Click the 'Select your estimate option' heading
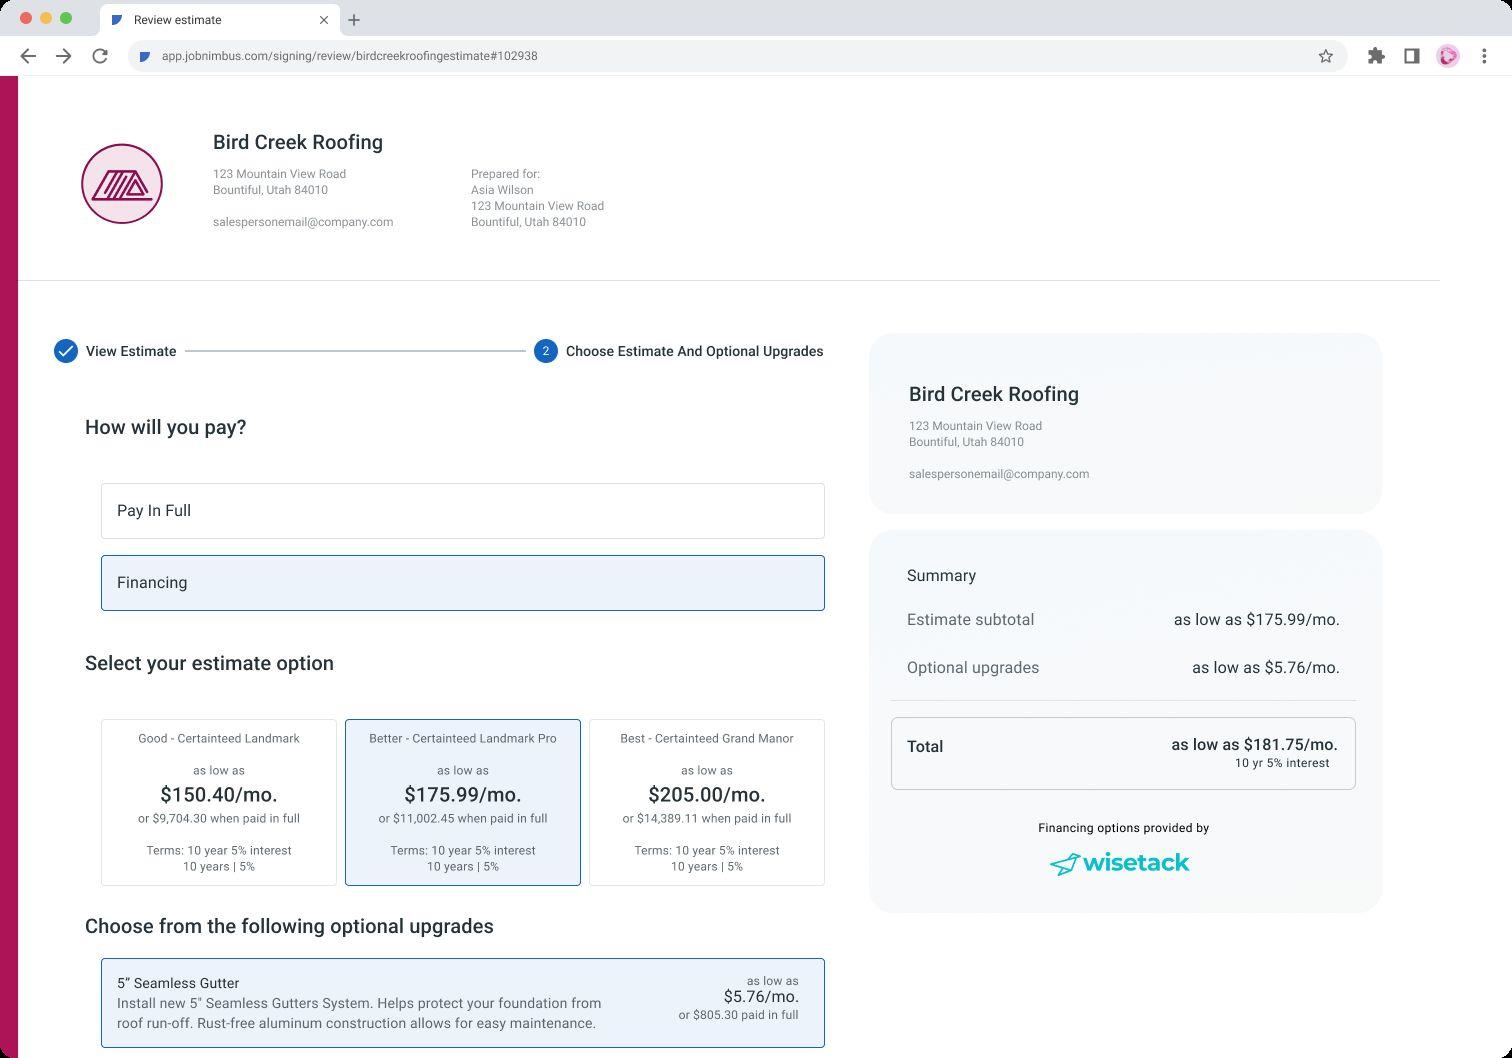 click(x=209, y=663)
